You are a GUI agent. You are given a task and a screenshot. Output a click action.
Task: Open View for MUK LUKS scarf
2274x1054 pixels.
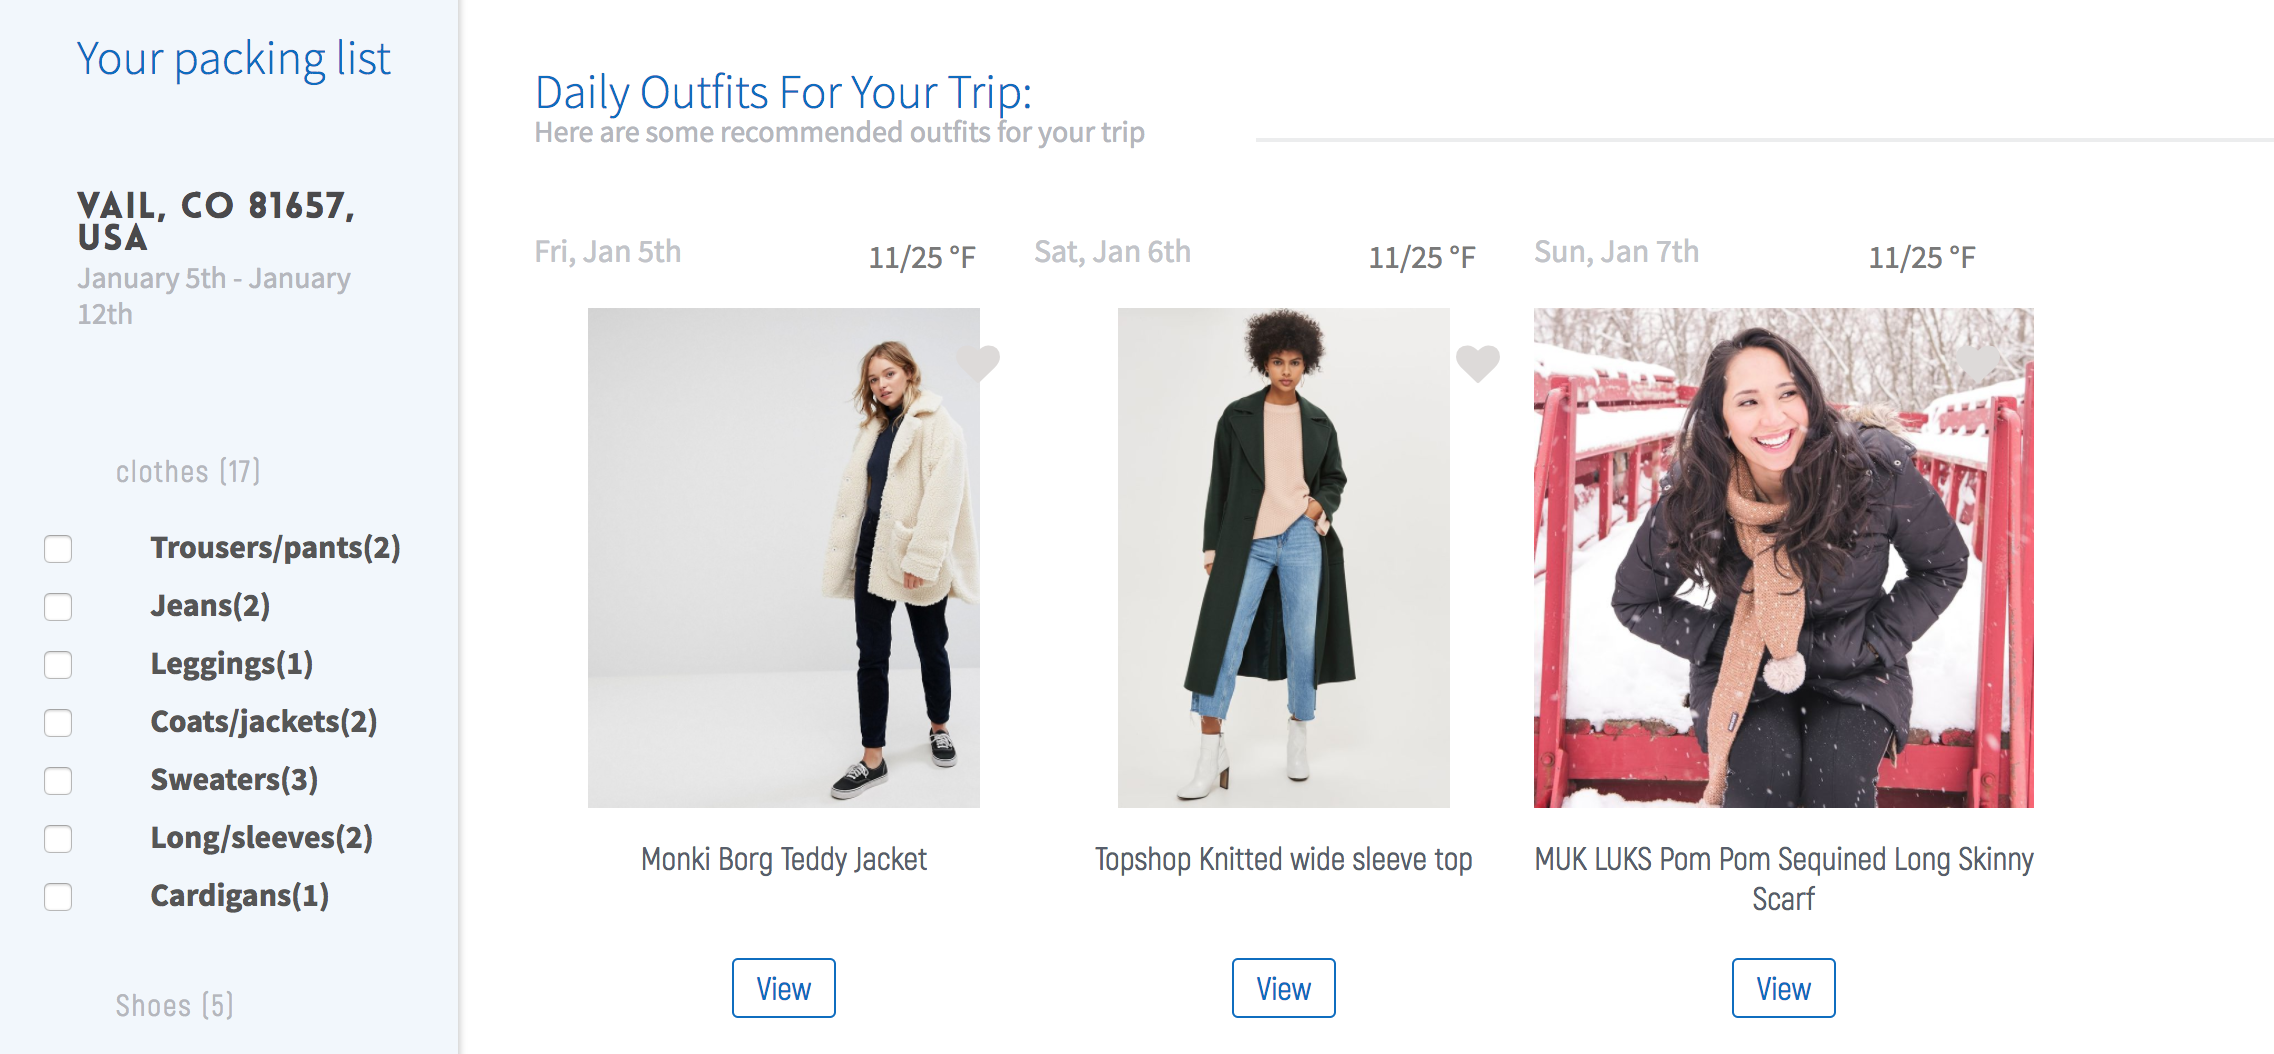[x=1783, y=988]
